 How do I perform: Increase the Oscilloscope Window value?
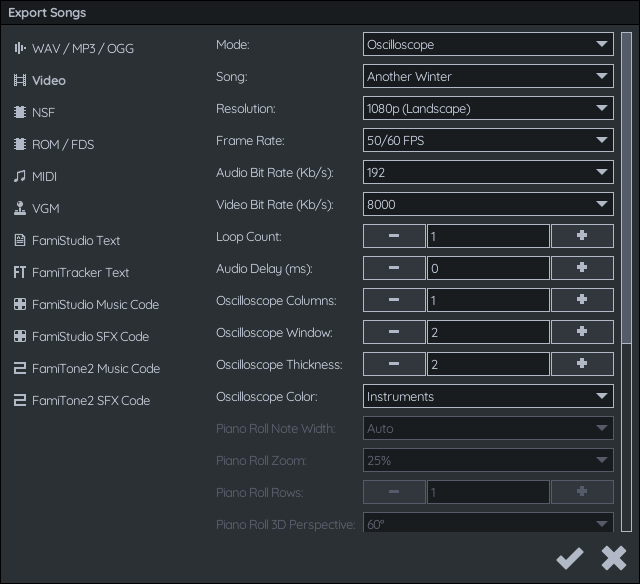(x=582, y=332)
